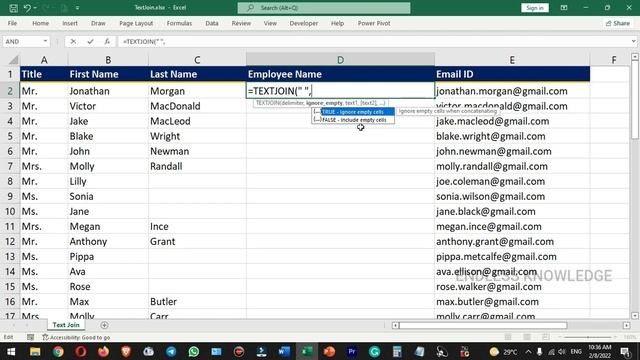Screen dimensions: 640x360
Task: Open the Review ribbon tab
Action: tap(241, 23)
